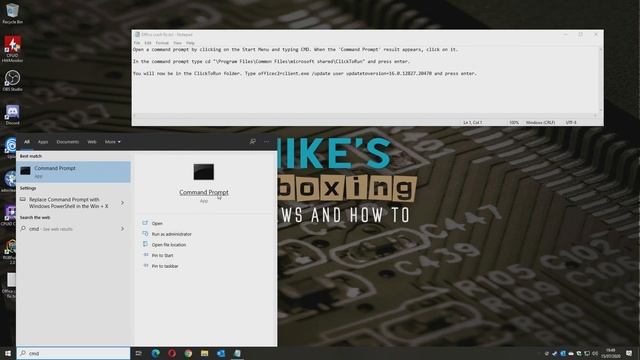Open File Explorer from the taskbar
This screenshot has height=360, width=640.
point(204,353)
